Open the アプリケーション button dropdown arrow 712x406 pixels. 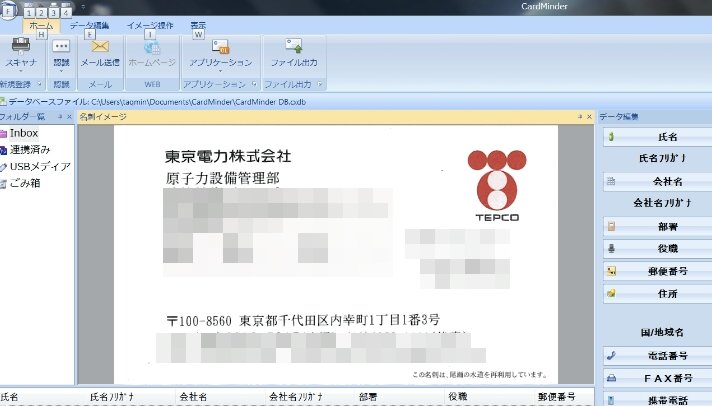(x=220, y=71)
